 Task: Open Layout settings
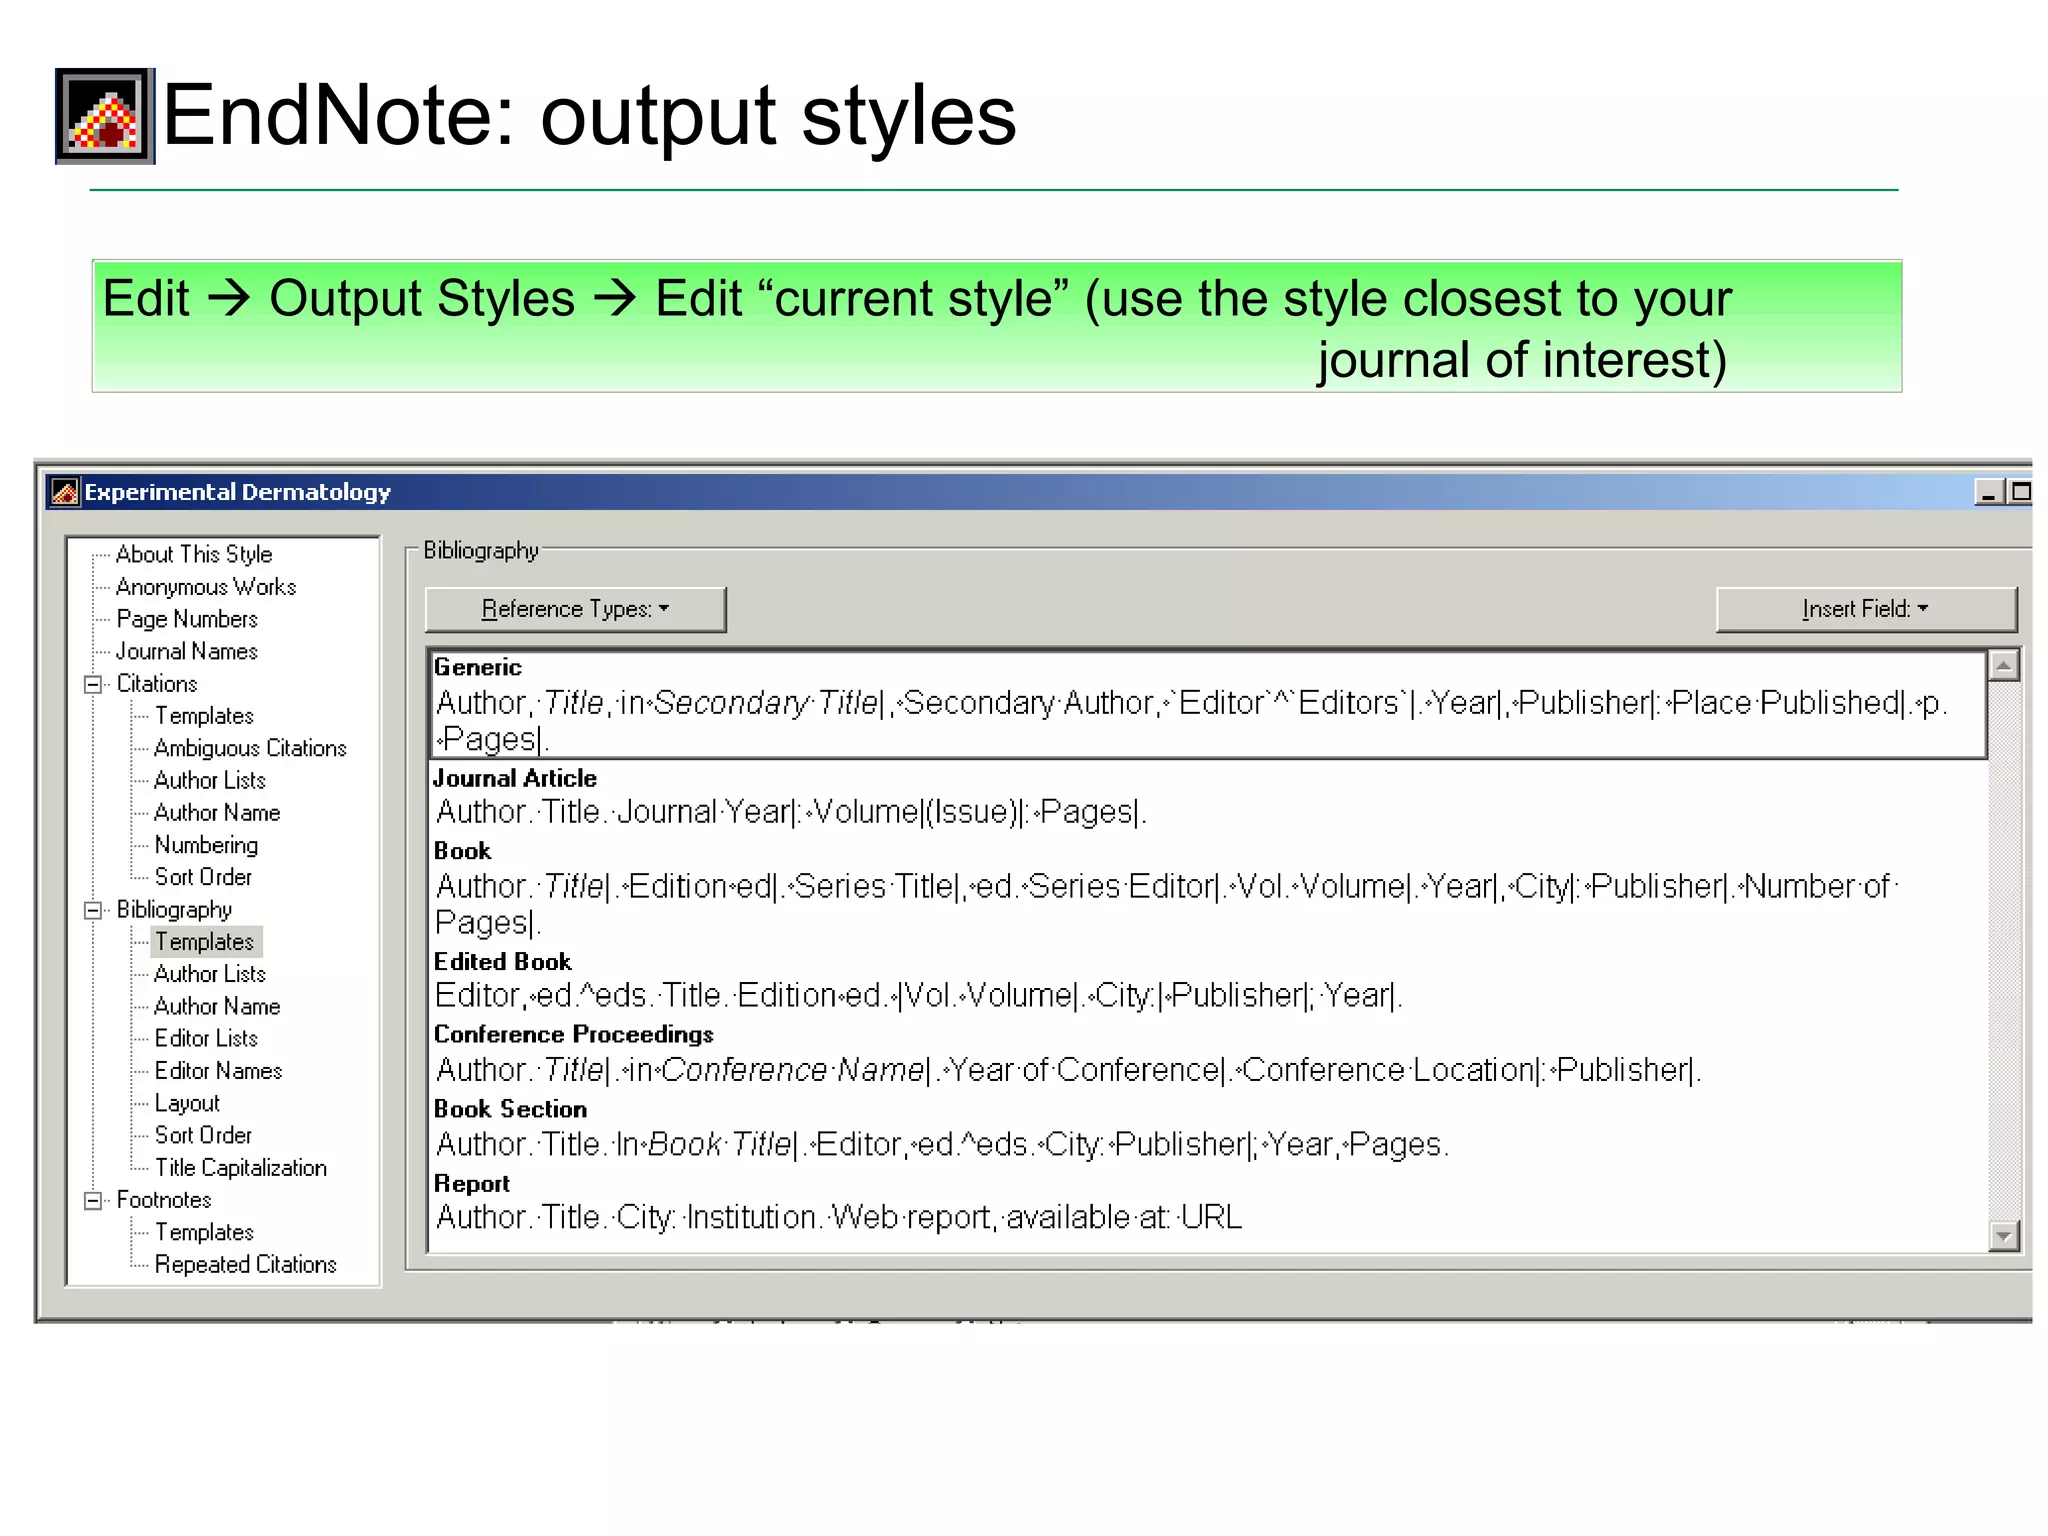coord(187,1103)
